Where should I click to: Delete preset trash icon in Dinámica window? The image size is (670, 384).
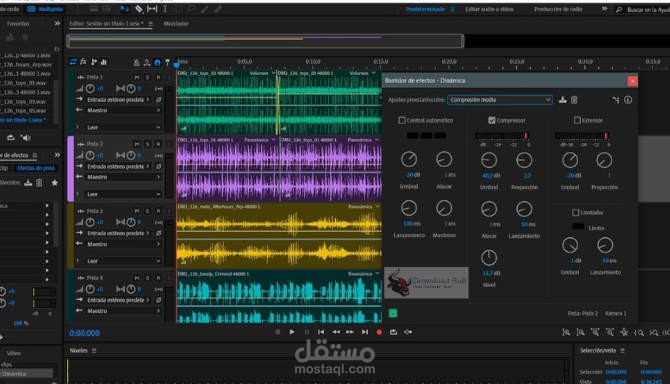click(x=574, y=100)
